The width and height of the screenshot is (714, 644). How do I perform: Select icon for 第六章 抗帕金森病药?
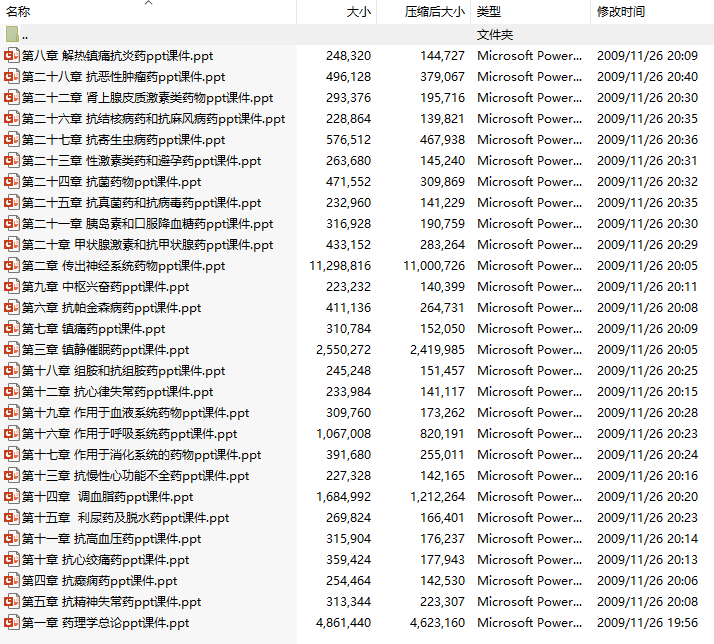[12, 307]
